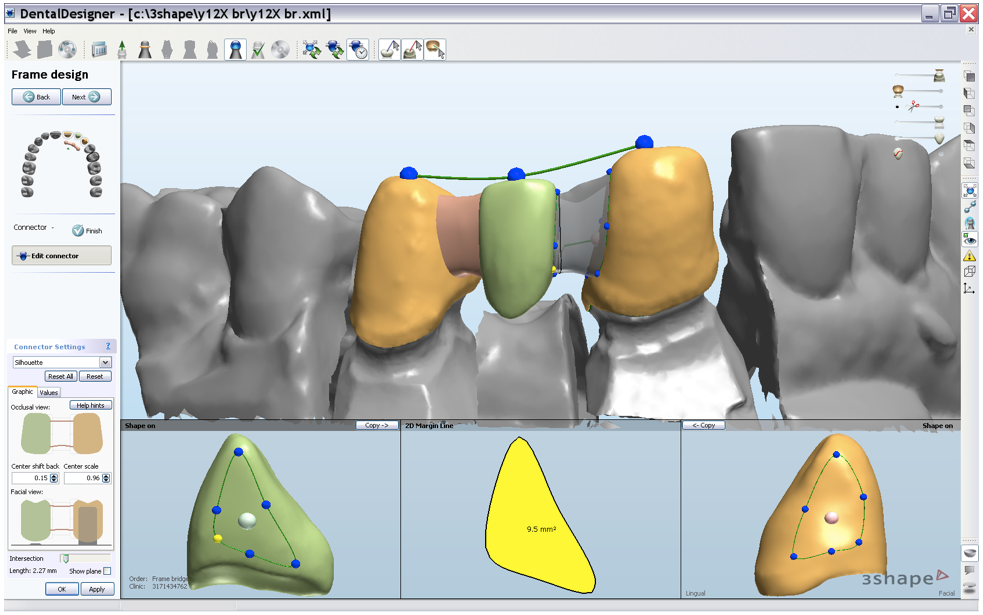The width and height of the screenshot is (983, 615).
Task: Click the two-sphere connector icon in right toolbar
Action: pos(969,207)
